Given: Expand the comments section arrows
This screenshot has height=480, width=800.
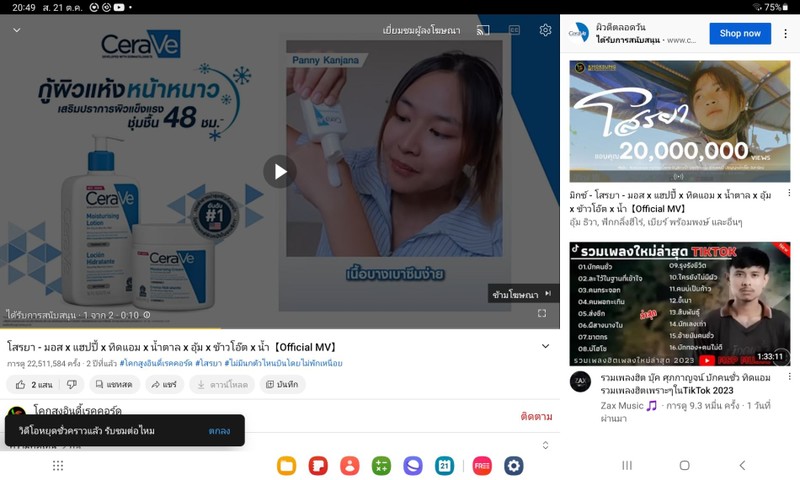Looking at the screenshot, I should coord(545,445).
